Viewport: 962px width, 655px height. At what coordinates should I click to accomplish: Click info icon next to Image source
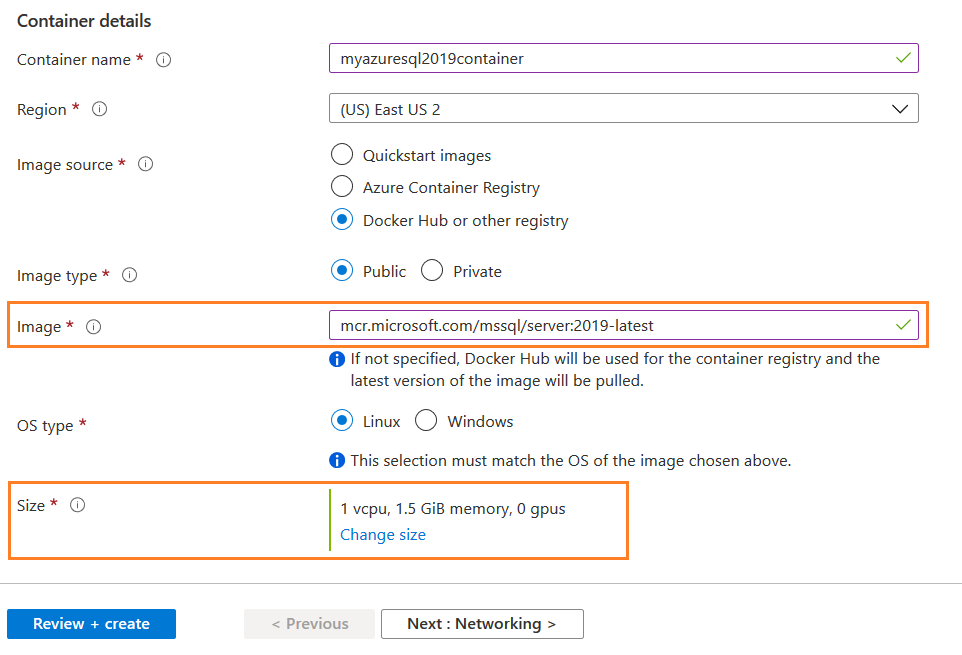click(145, 165)
